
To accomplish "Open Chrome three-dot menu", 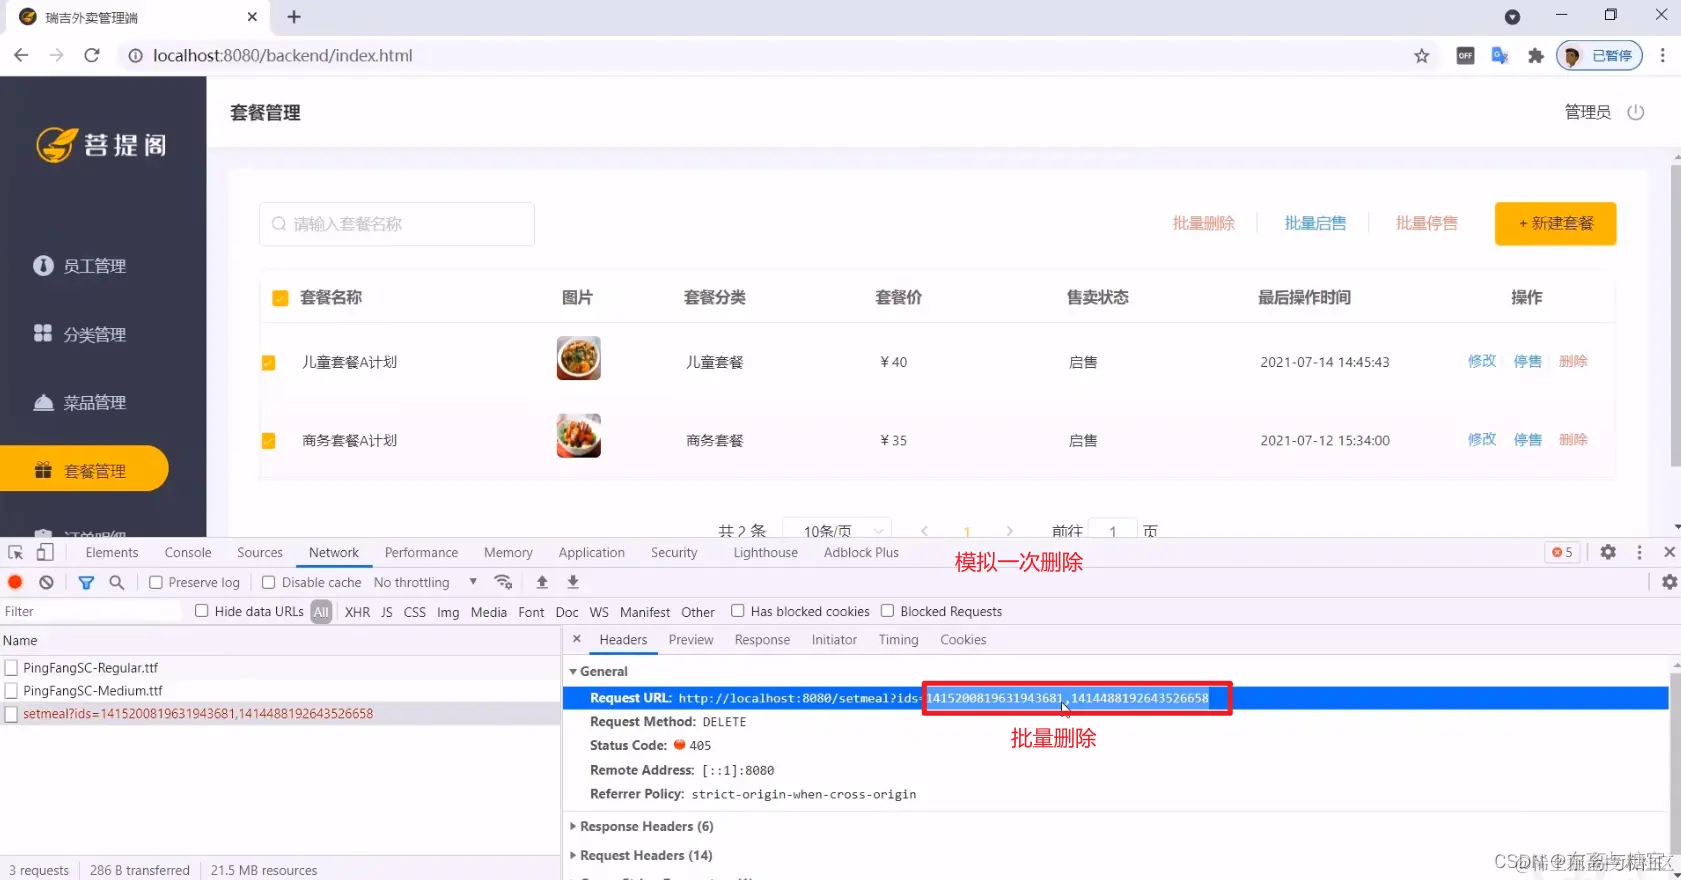I will 1662,56.
